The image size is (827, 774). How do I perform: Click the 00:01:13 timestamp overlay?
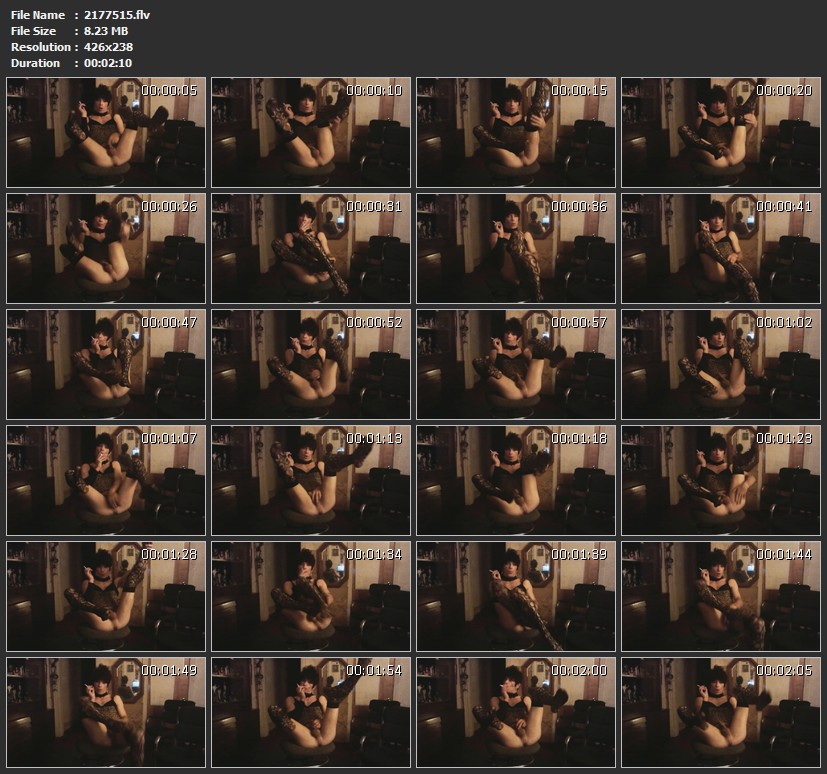click(374, 438)
